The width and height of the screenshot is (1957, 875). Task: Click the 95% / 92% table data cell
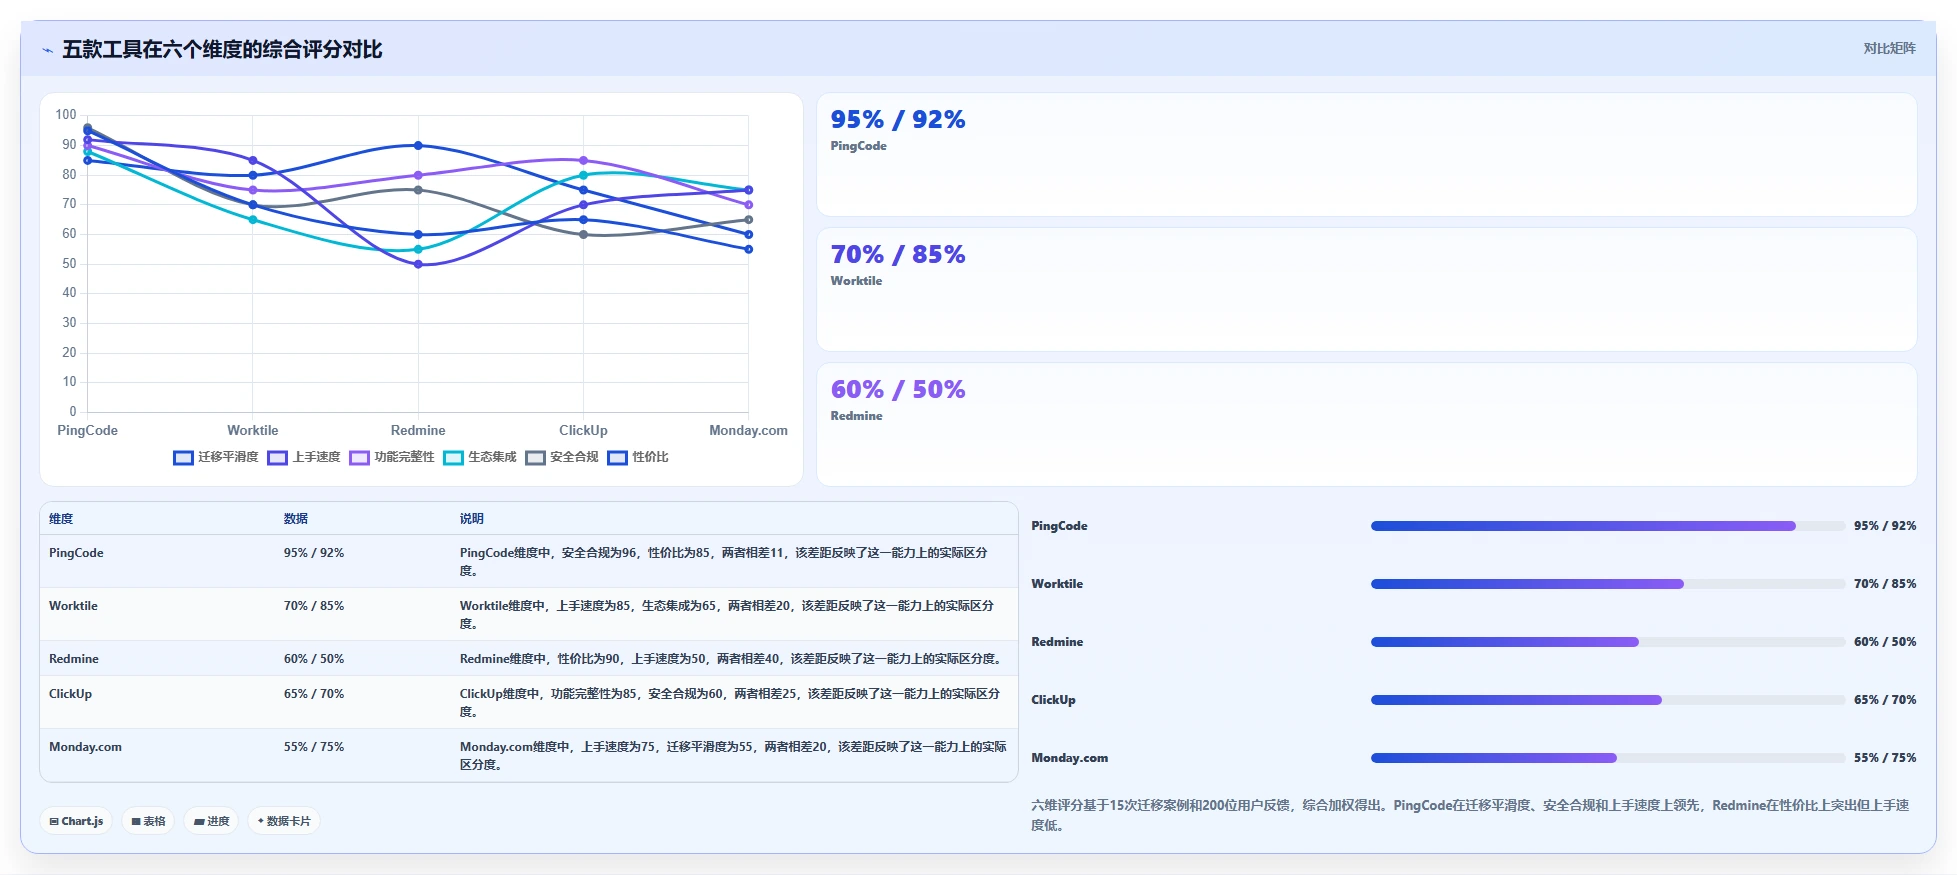tap(314, 553)
